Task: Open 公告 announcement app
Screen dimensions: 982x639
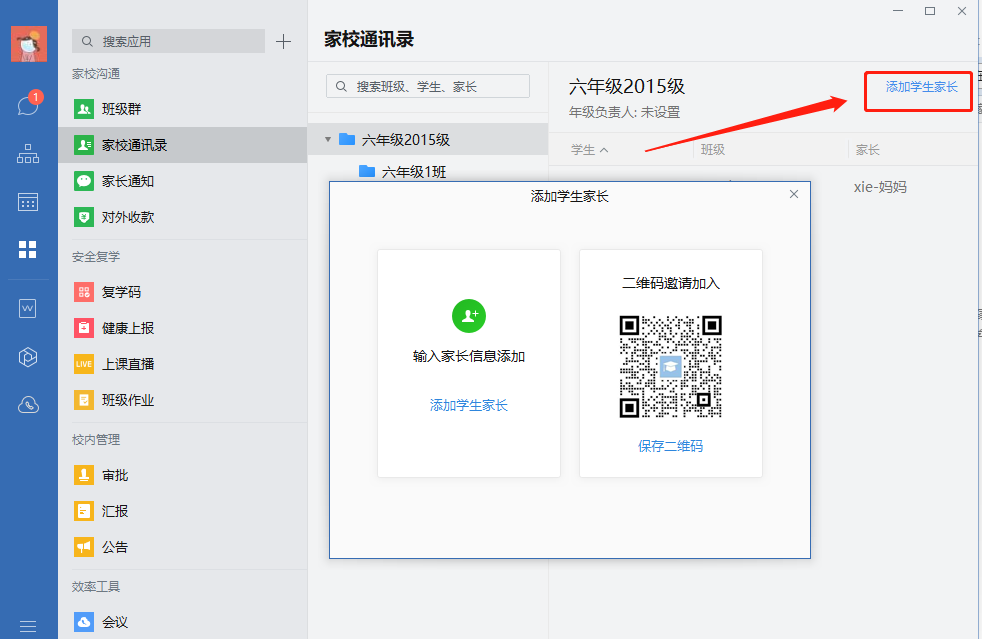Action: [182, 548]
